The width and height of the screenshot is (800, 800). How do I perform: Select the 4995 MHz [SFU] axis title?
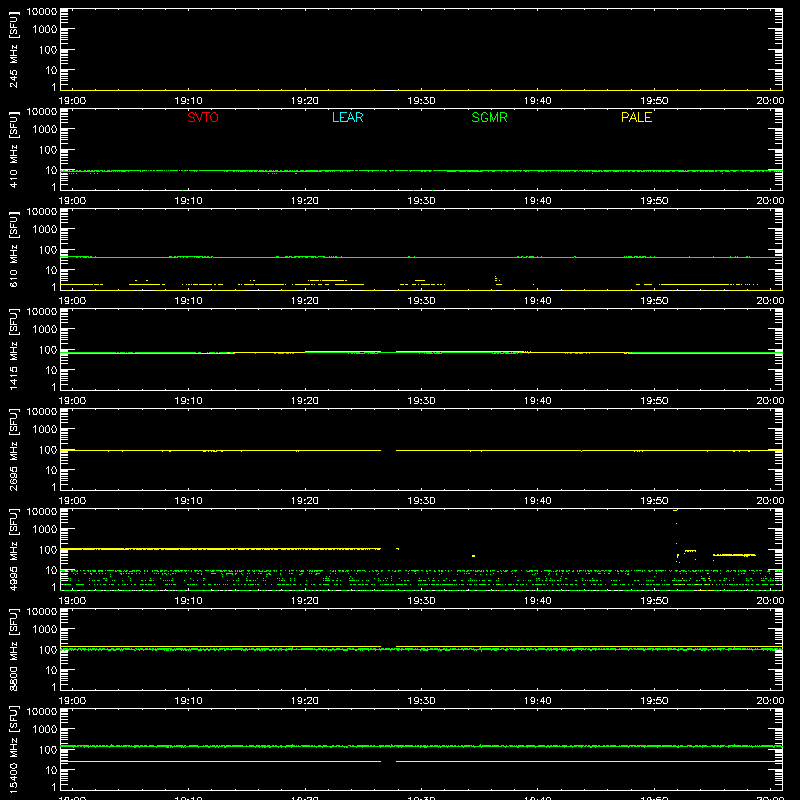point(13,549)
